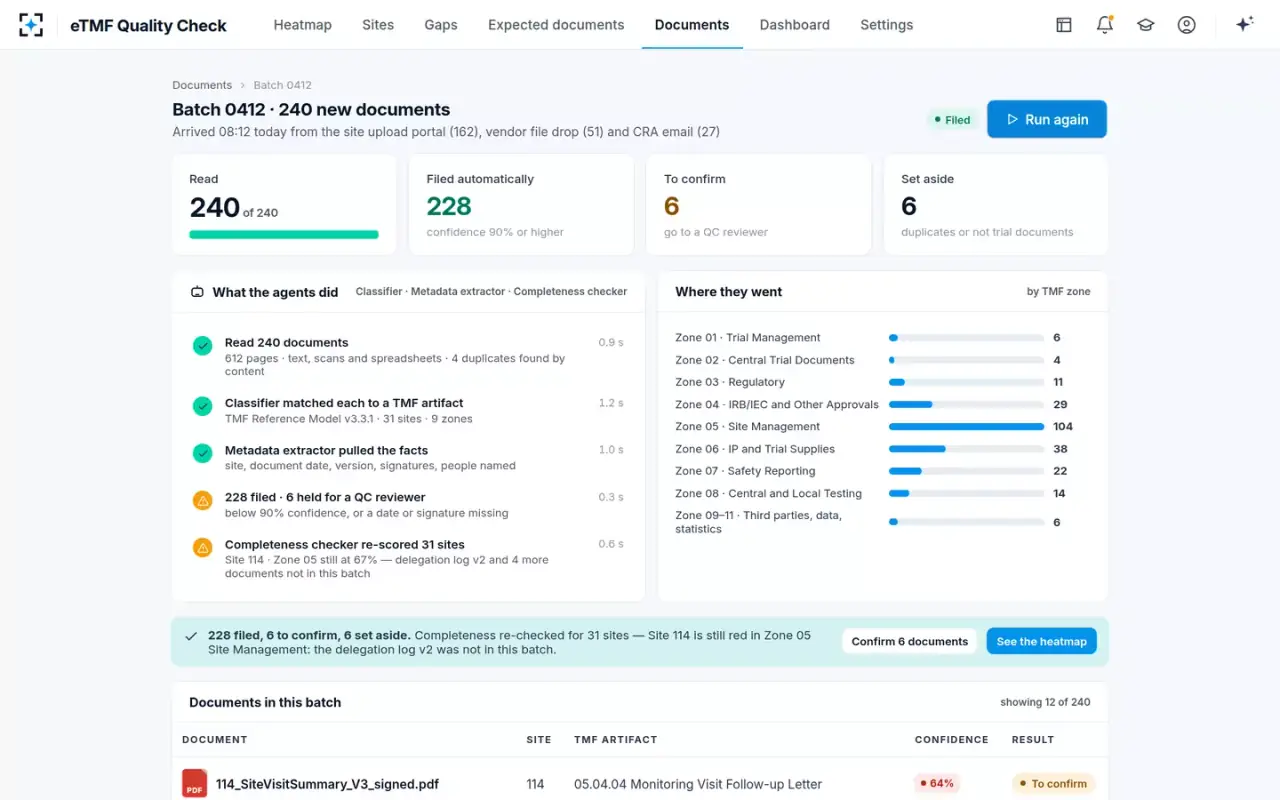Click See the heatmap button
The image size is (1280, 800).
pos(1042,641)
